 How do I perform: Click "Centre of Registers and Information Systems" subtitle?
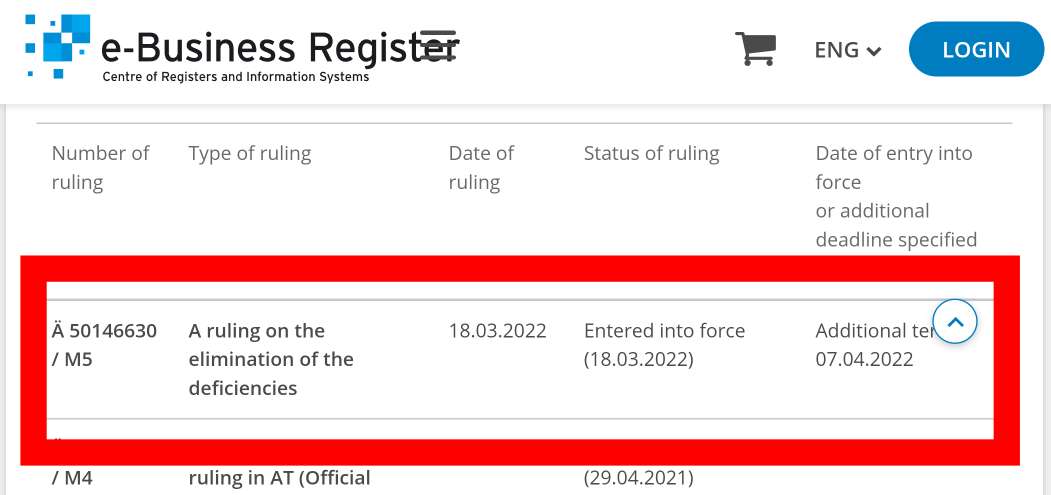click(x=236, y=77)
